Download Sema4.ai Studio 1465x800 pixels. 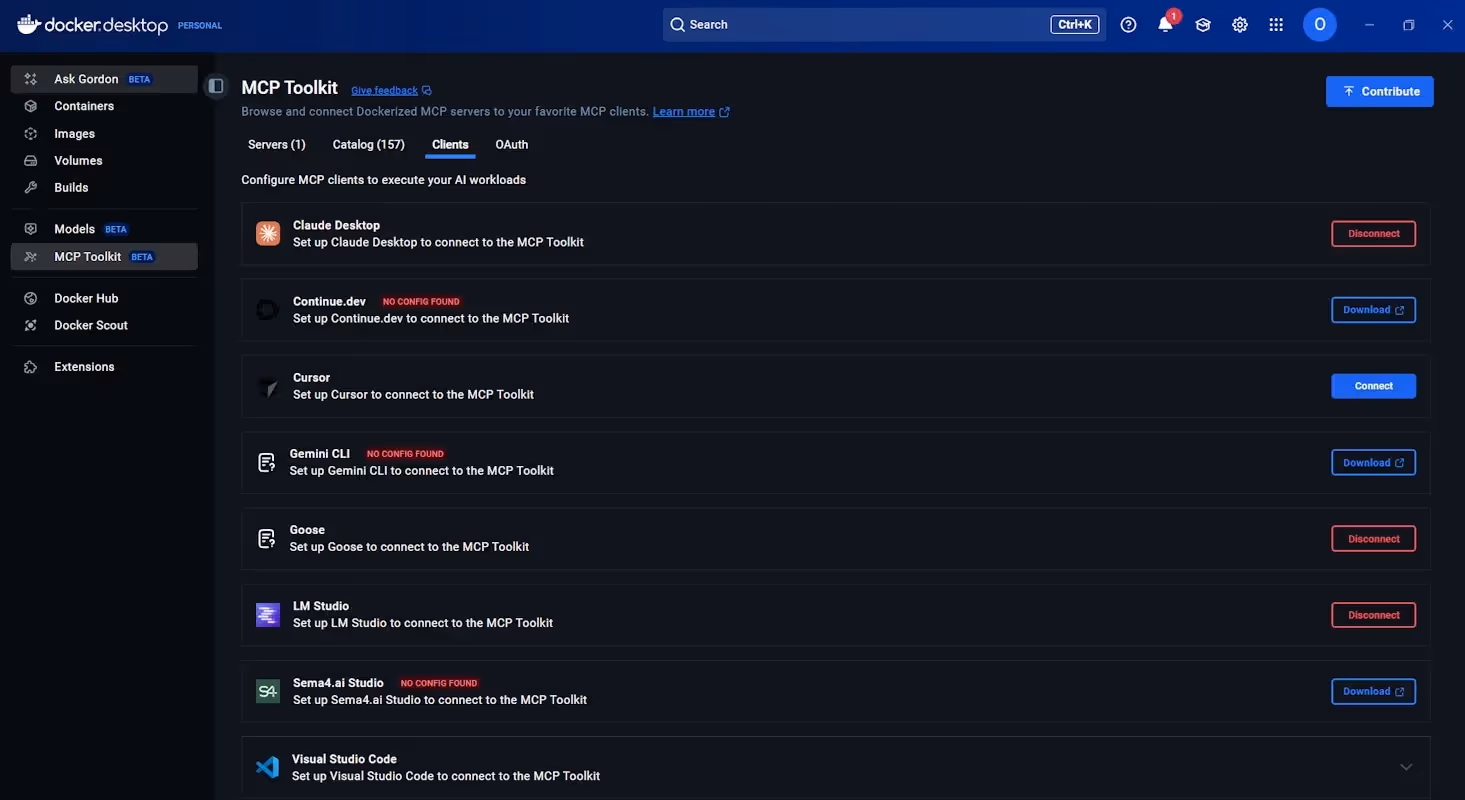(x=1373, y=691)
